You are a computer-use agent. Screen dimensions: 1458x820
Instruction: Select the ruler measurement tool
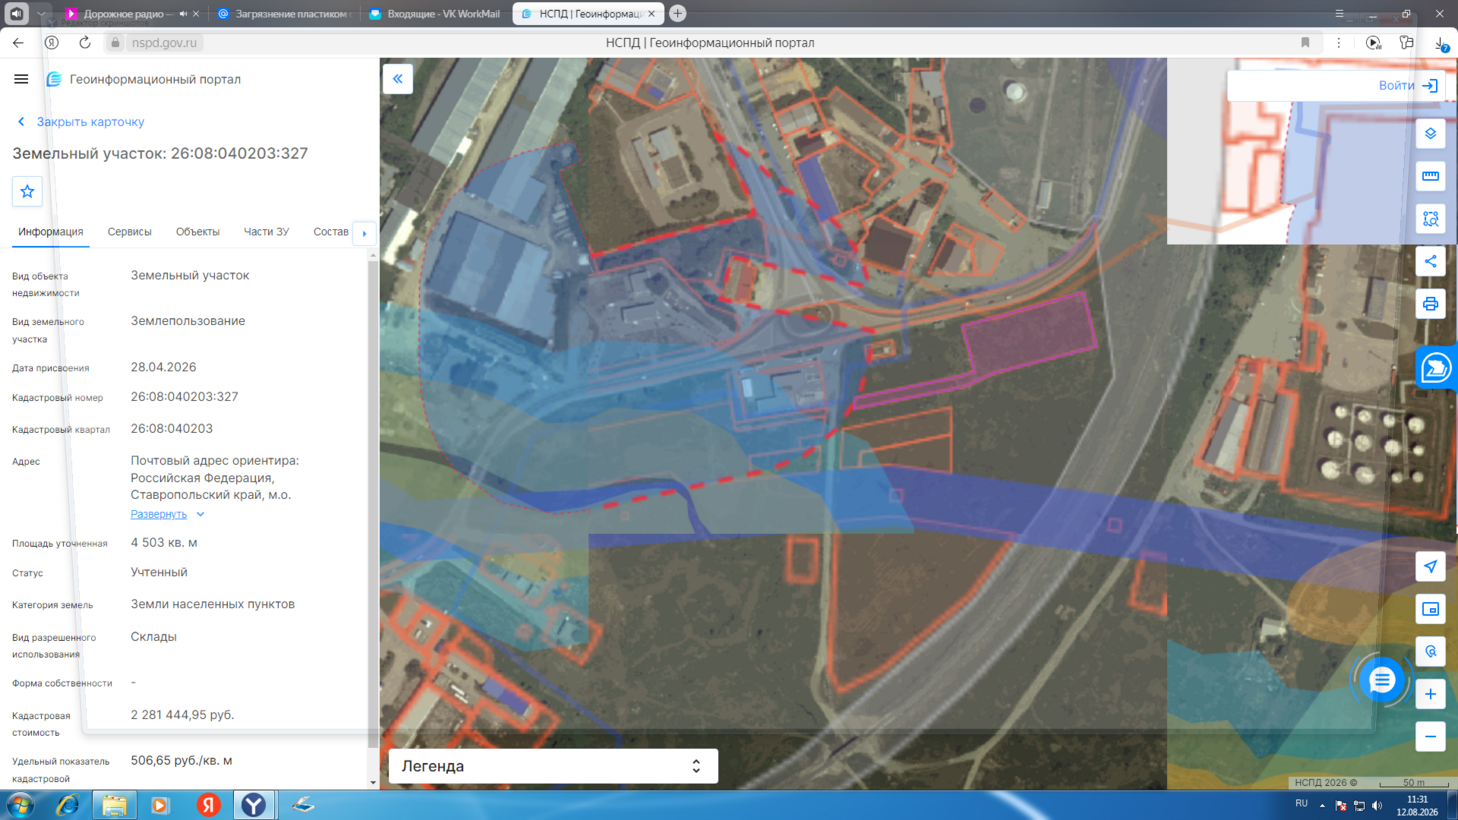tap(1431, 176)
